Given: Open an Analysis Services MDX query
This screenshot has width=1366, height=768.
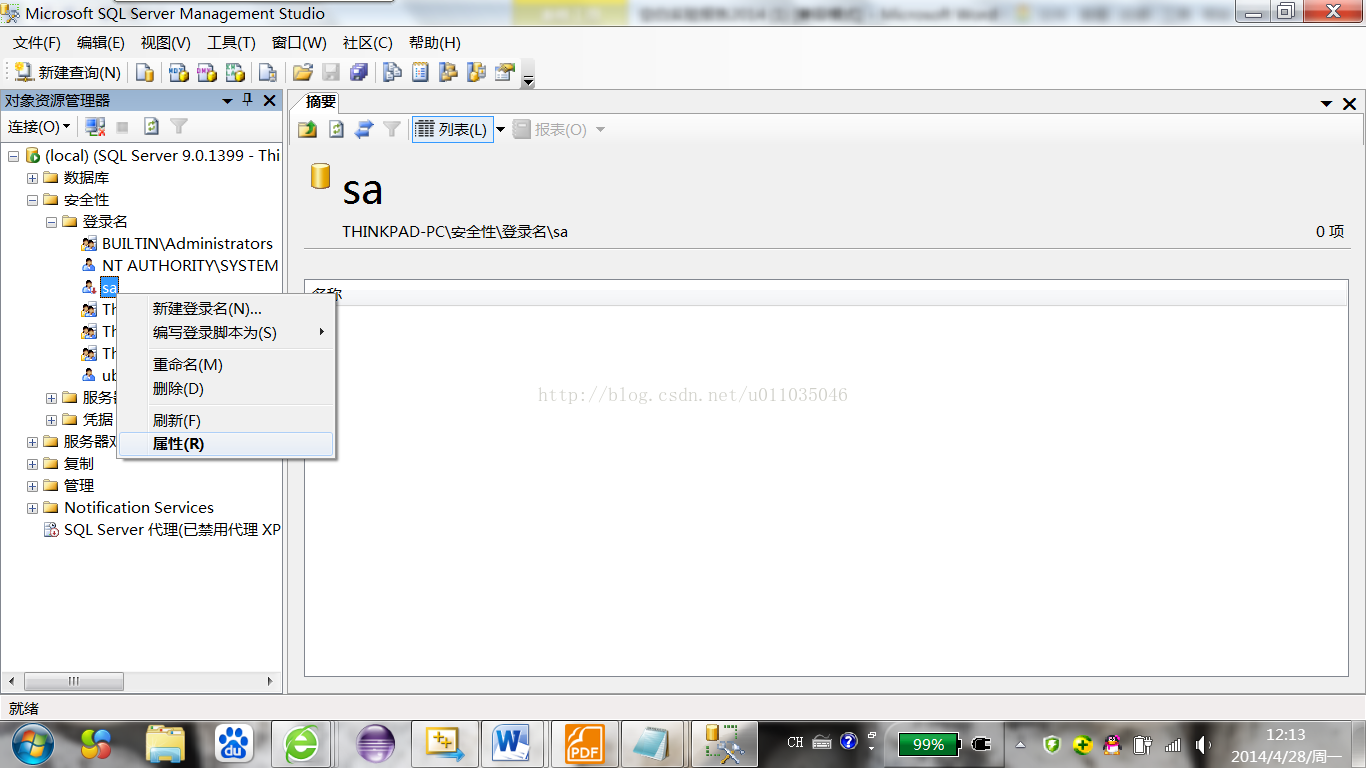Looking at the screenshot, I should pyautogui.click(x=178, y=72).
